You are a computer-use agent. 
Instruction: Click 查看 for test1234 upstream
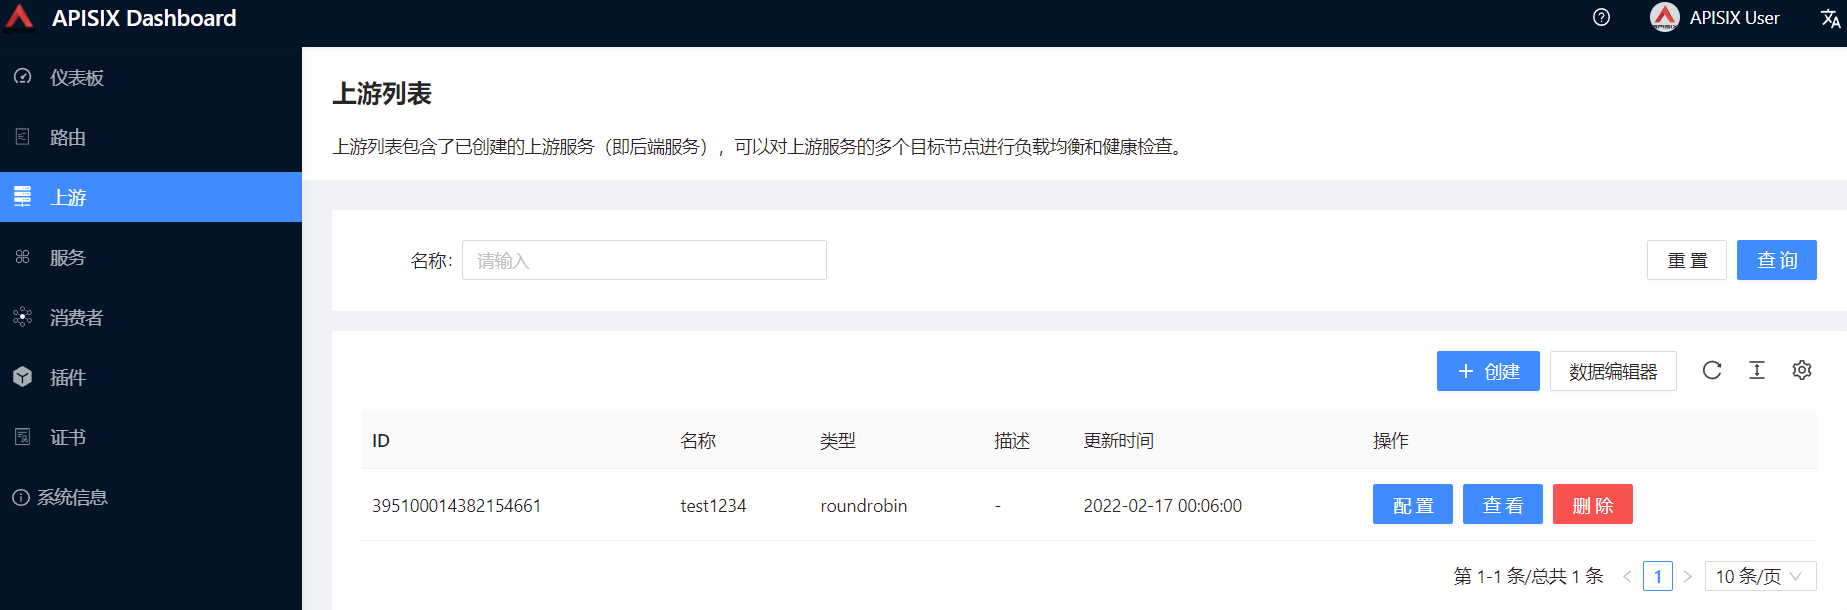pos(1503,504)
